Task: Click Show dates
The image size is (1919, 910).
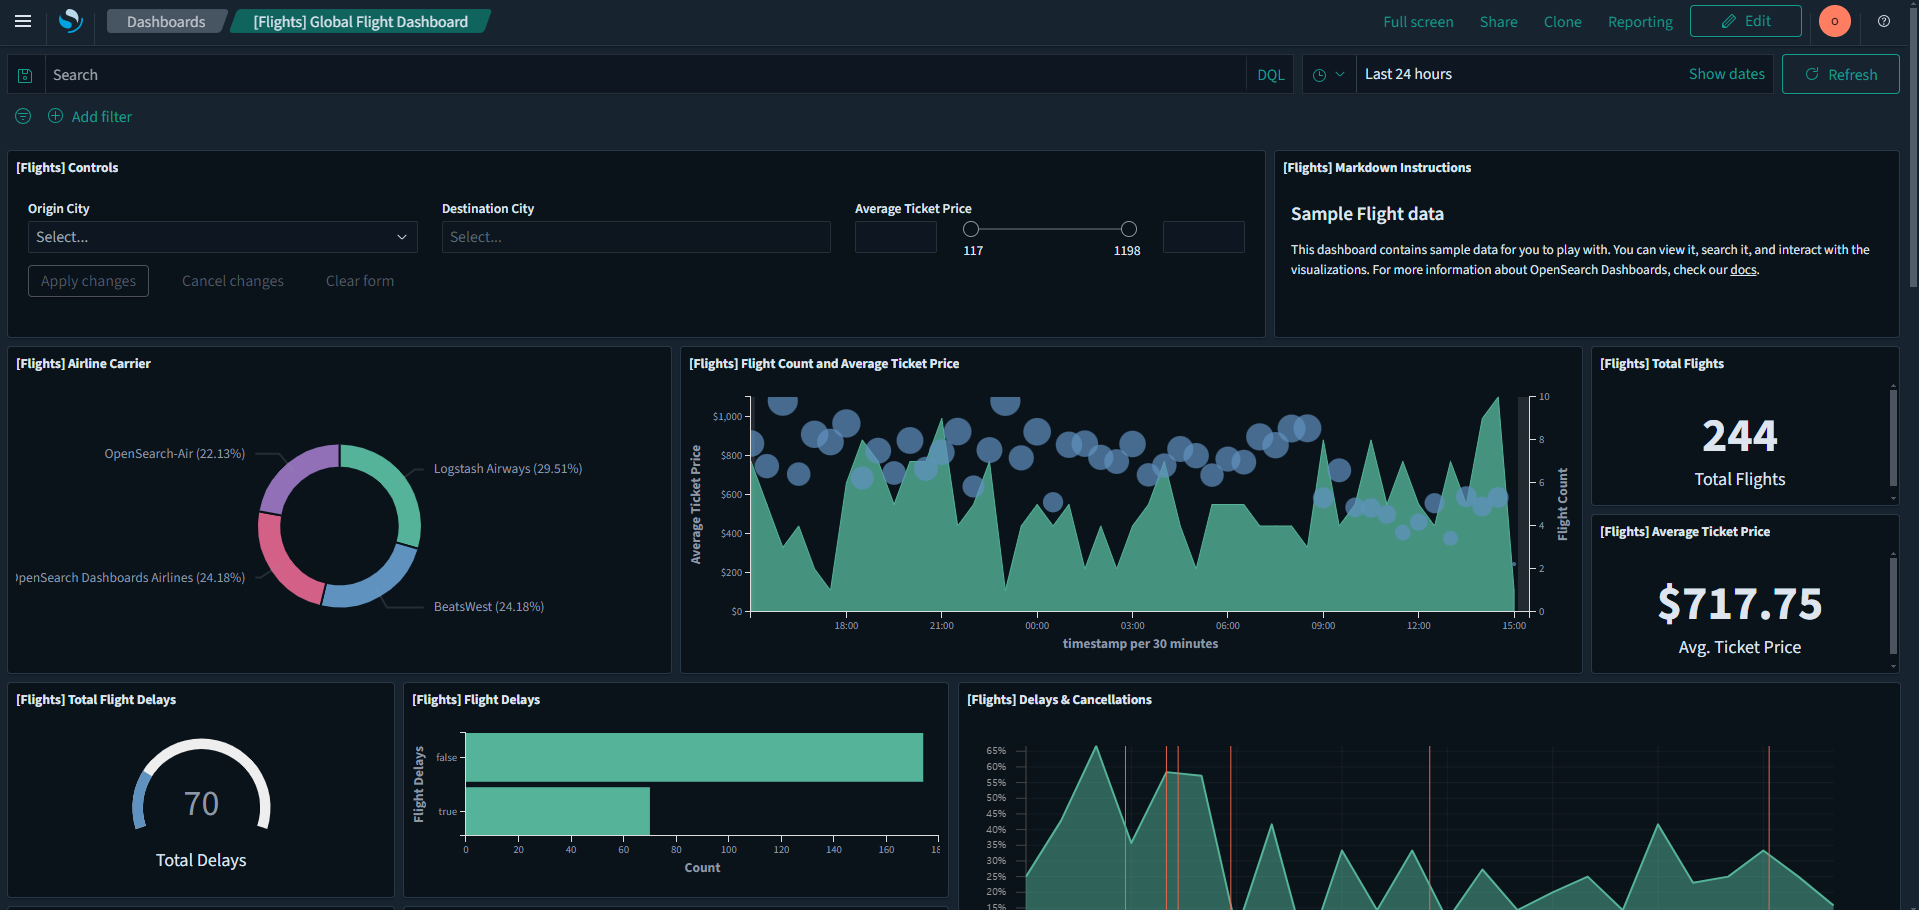Action: tap(1726, 74)
